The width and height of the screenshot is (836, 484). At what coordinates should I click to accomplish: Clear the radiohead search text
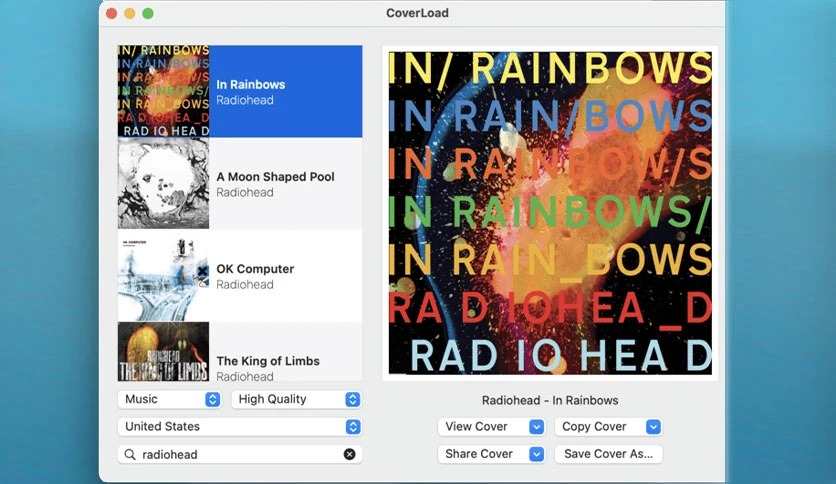349,454
